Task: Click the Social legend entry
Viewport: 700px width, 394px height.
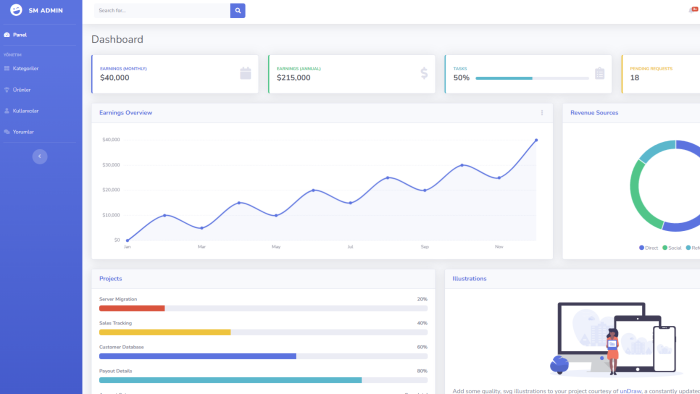Action: coord(672,248)
